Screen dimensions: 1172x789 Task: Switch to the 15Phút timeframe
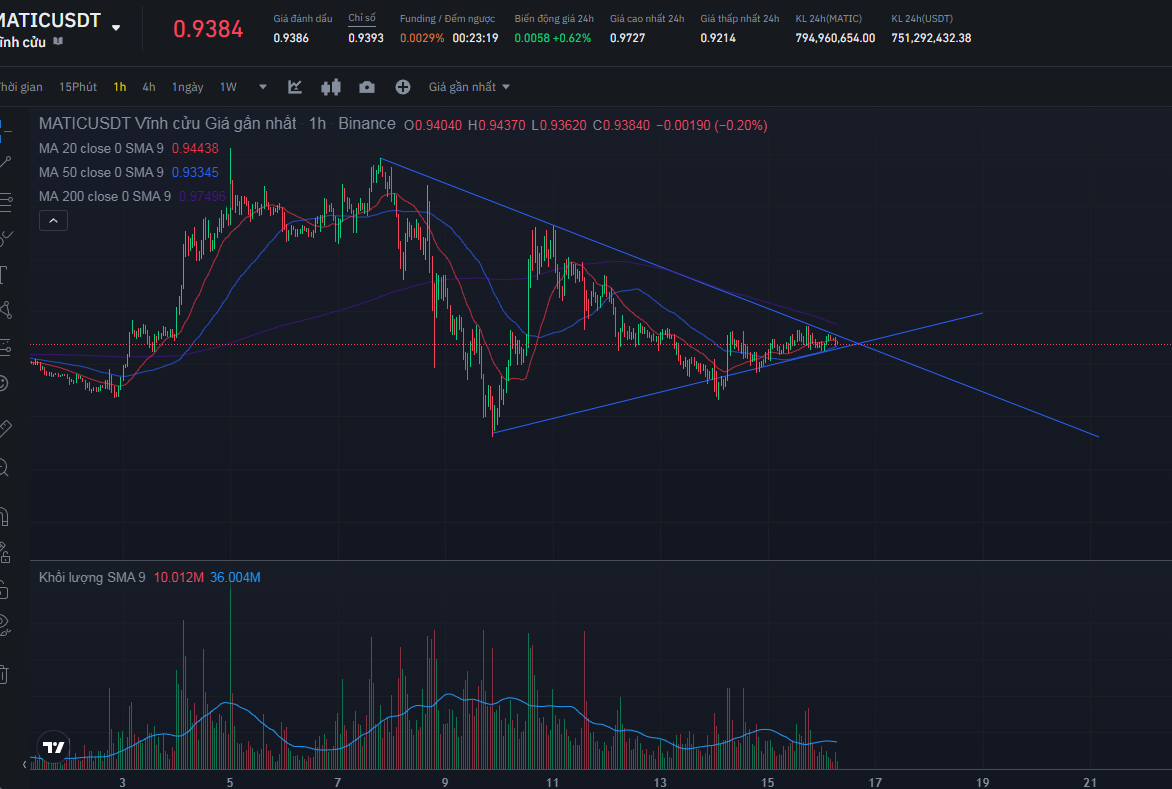(x=78, y=87)
